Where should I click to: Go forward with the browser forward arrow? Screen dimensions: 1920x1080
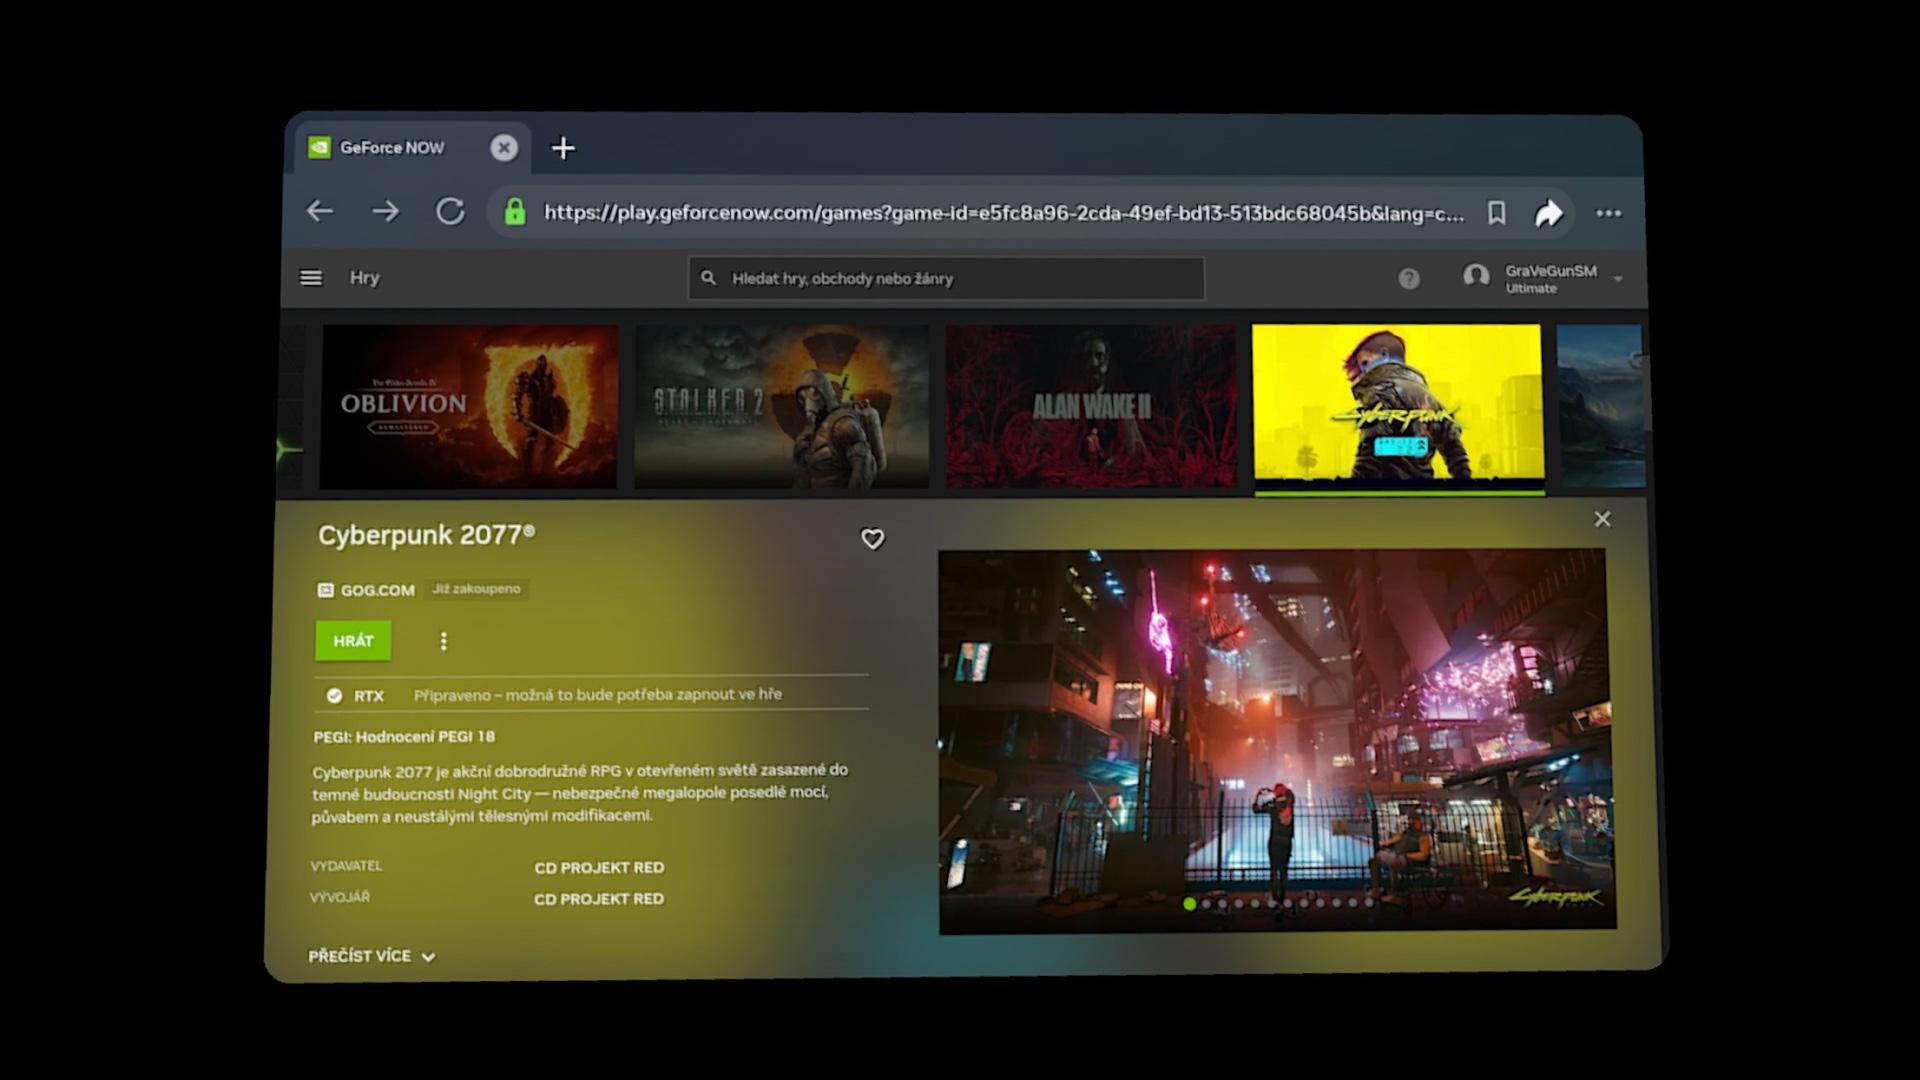tap(385, 211)
